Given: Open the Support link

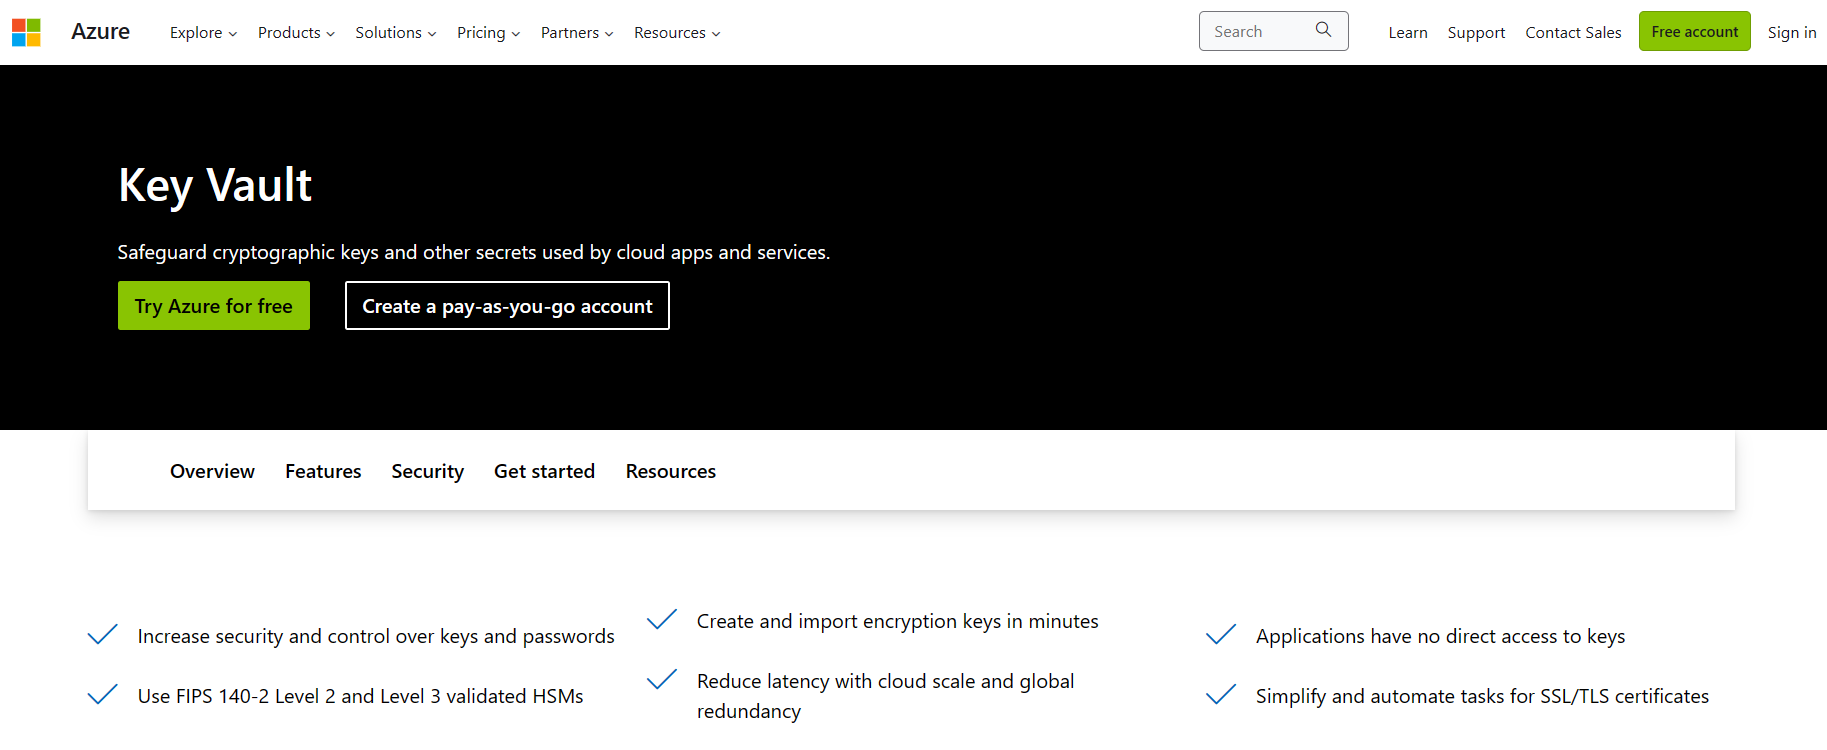Looking at the screenshot, I should [1476, 33].
